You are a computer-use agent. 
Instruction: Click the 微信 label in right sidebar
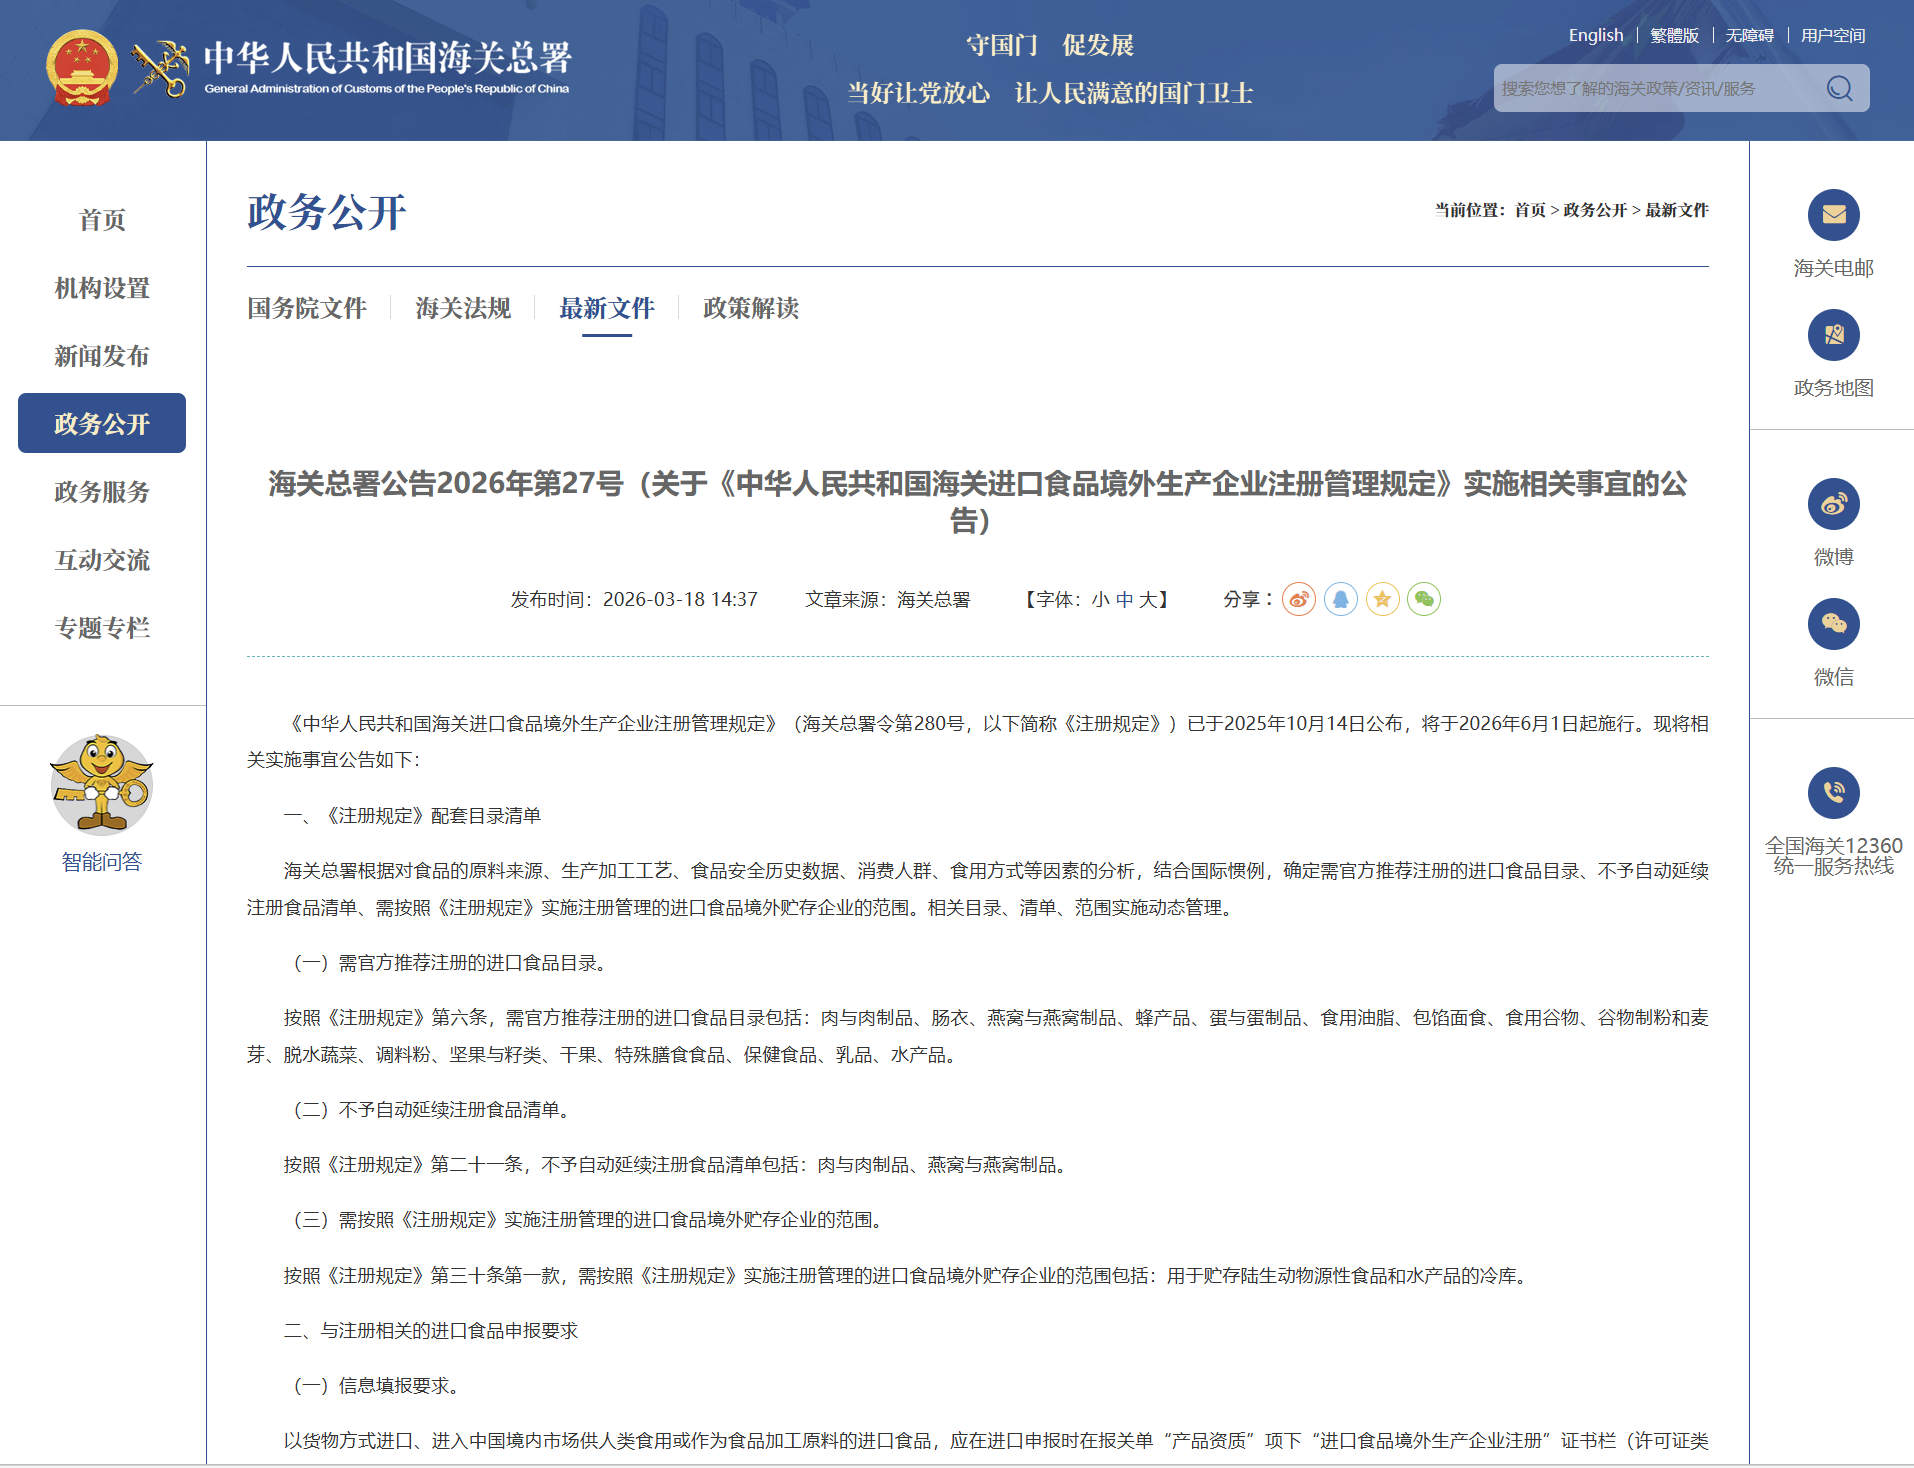(x=1833, y=677)
